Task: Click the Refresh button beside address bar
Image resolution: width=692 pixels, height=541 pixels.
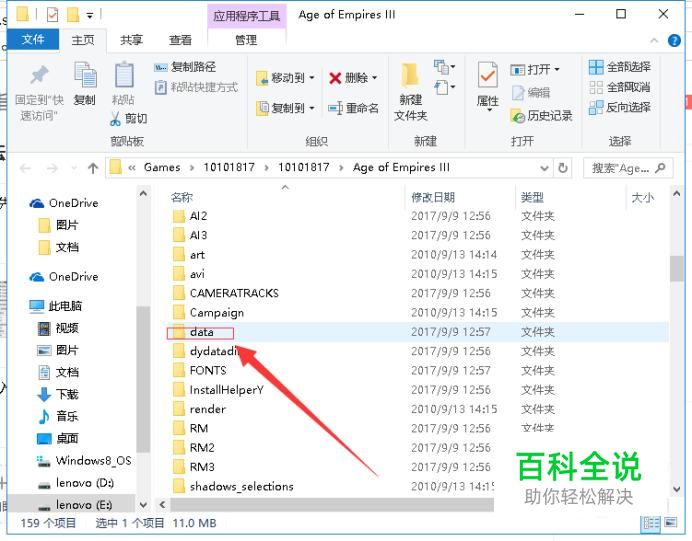Action: (x=563, y=168)
